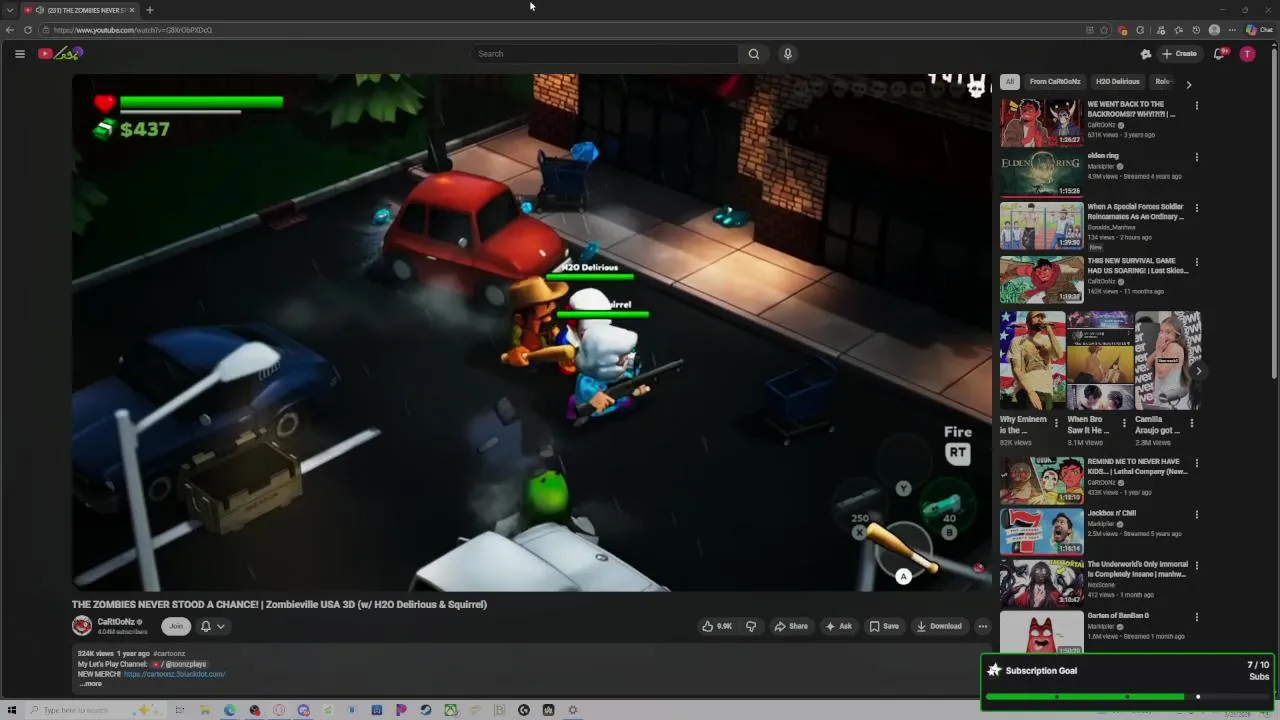Start voice search with microphone icon
Screen dimensions: 1280x720
click(x=788, y=54)
